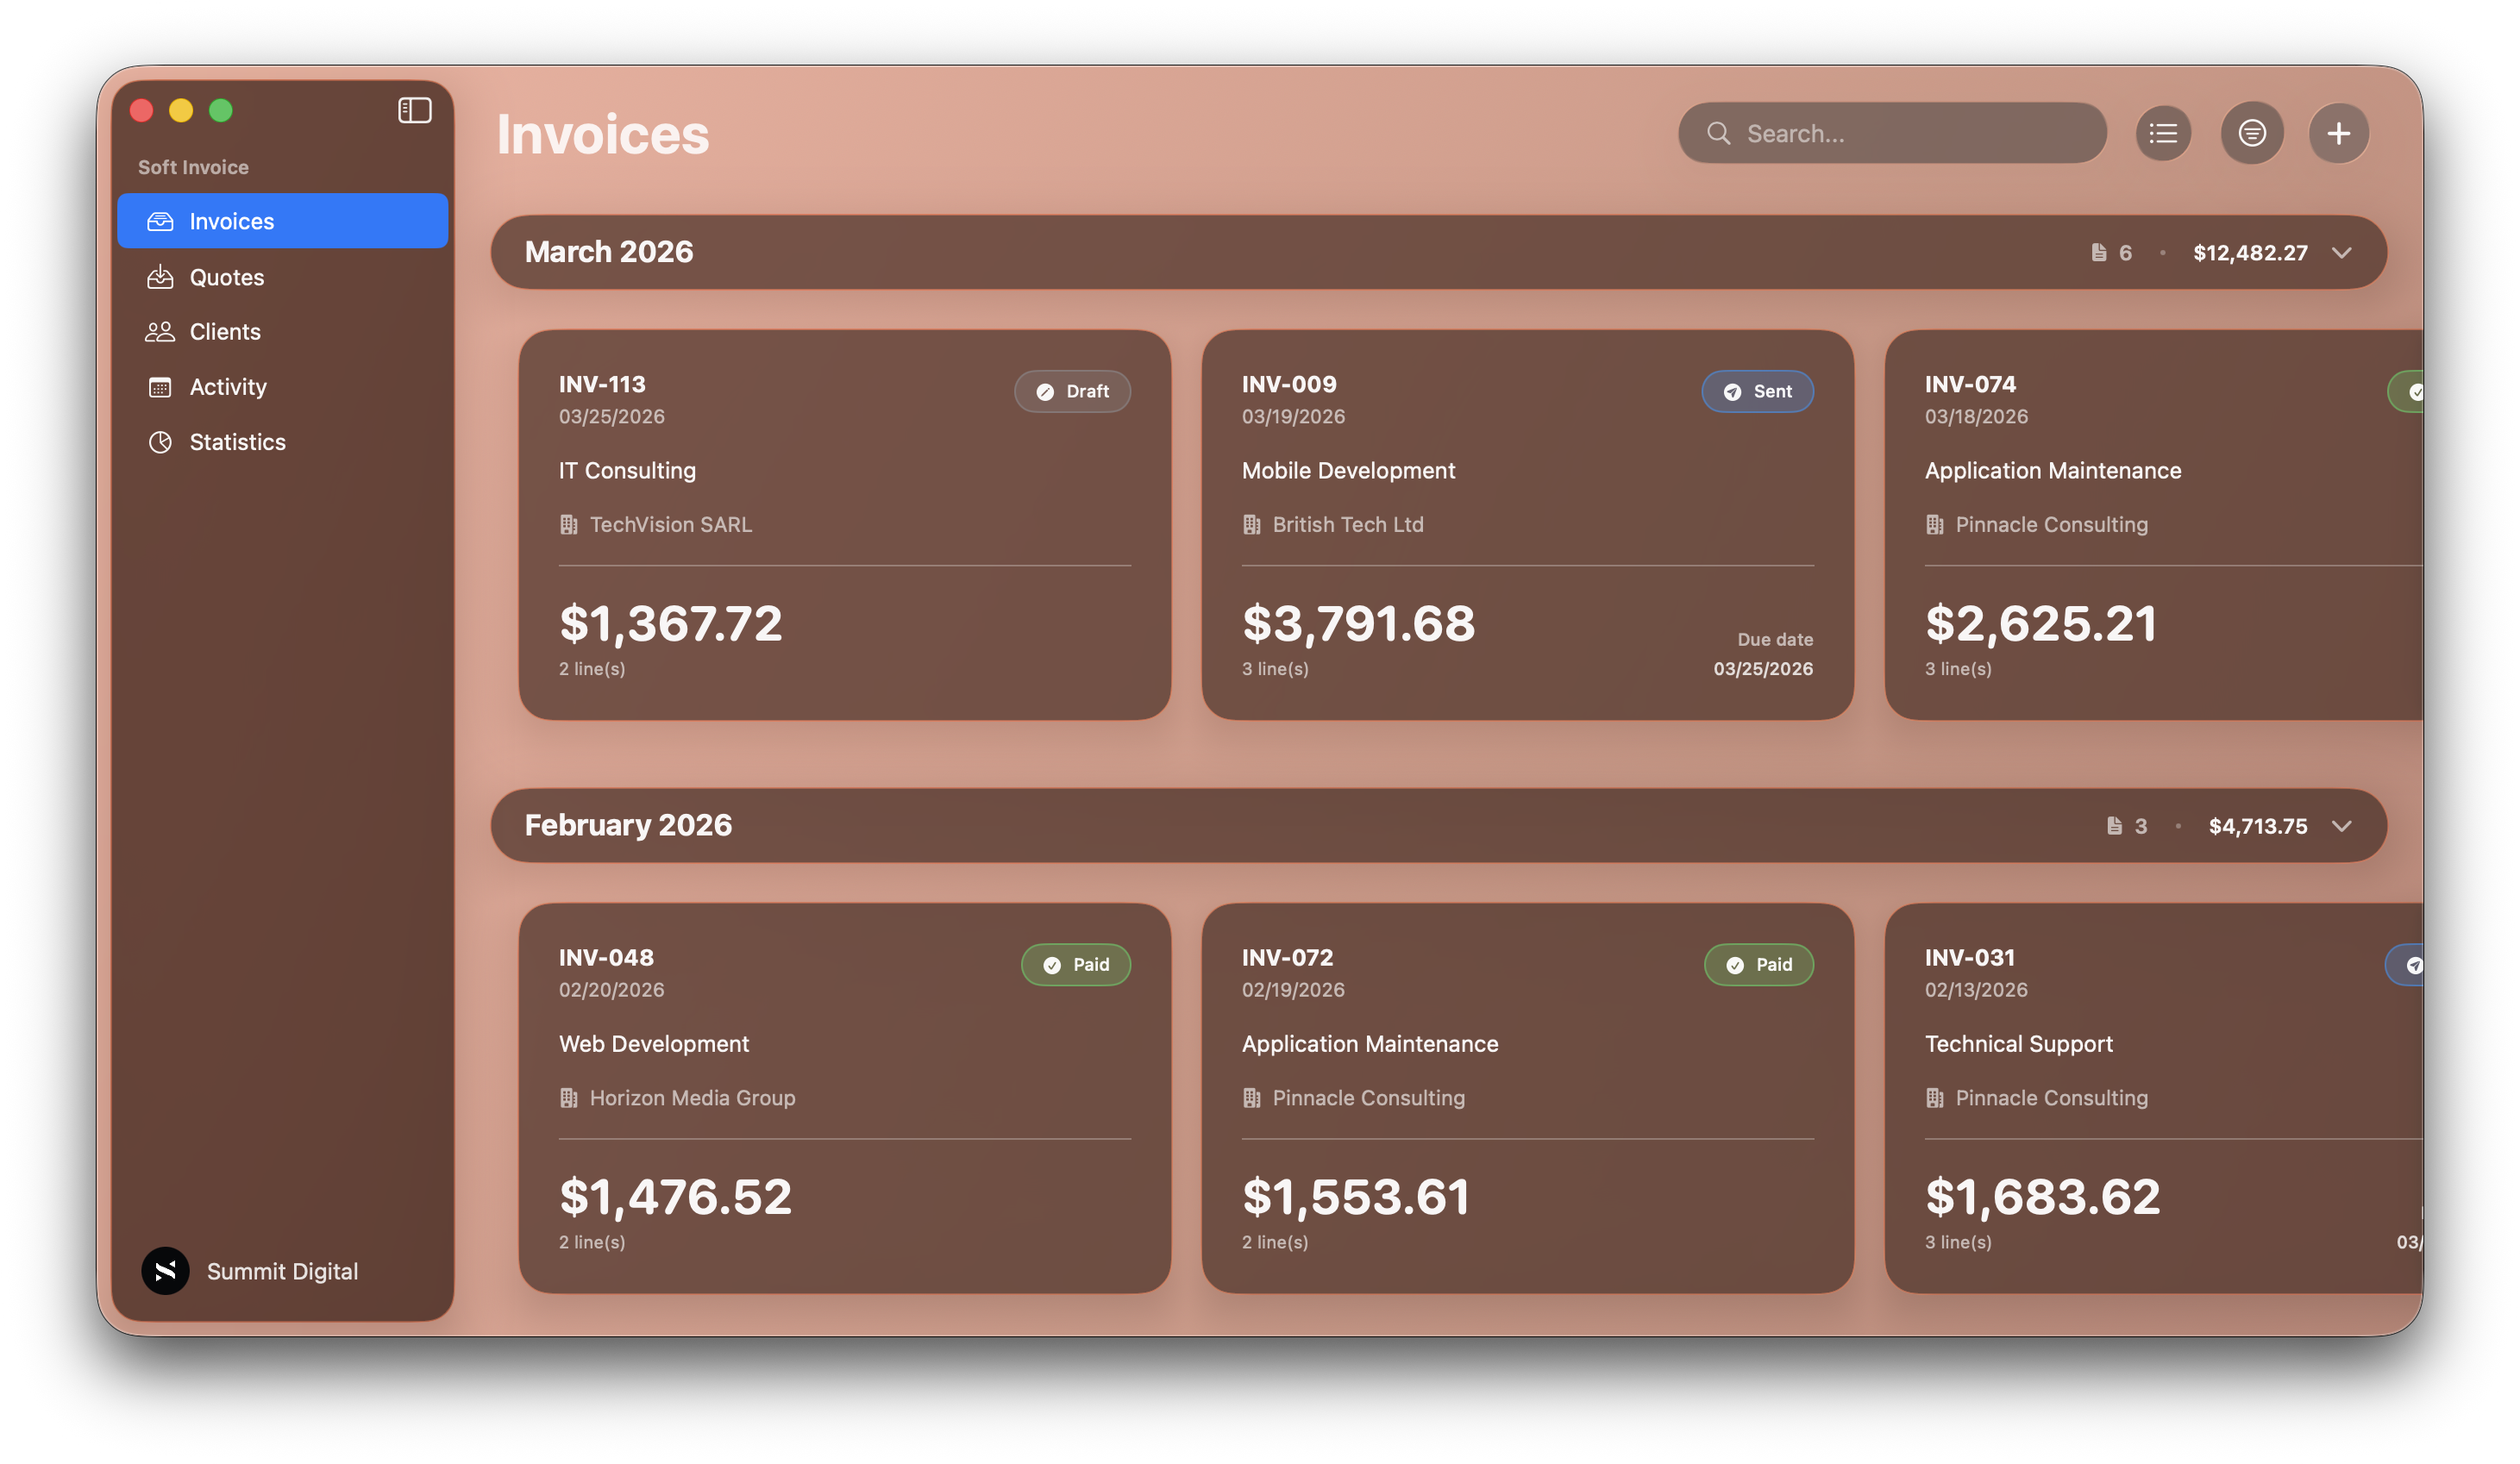This screenshot has width=2520, height=1464.
Task: Click Pinnacle Consulting on INV-072
Action: (x=1368, y=1098)
